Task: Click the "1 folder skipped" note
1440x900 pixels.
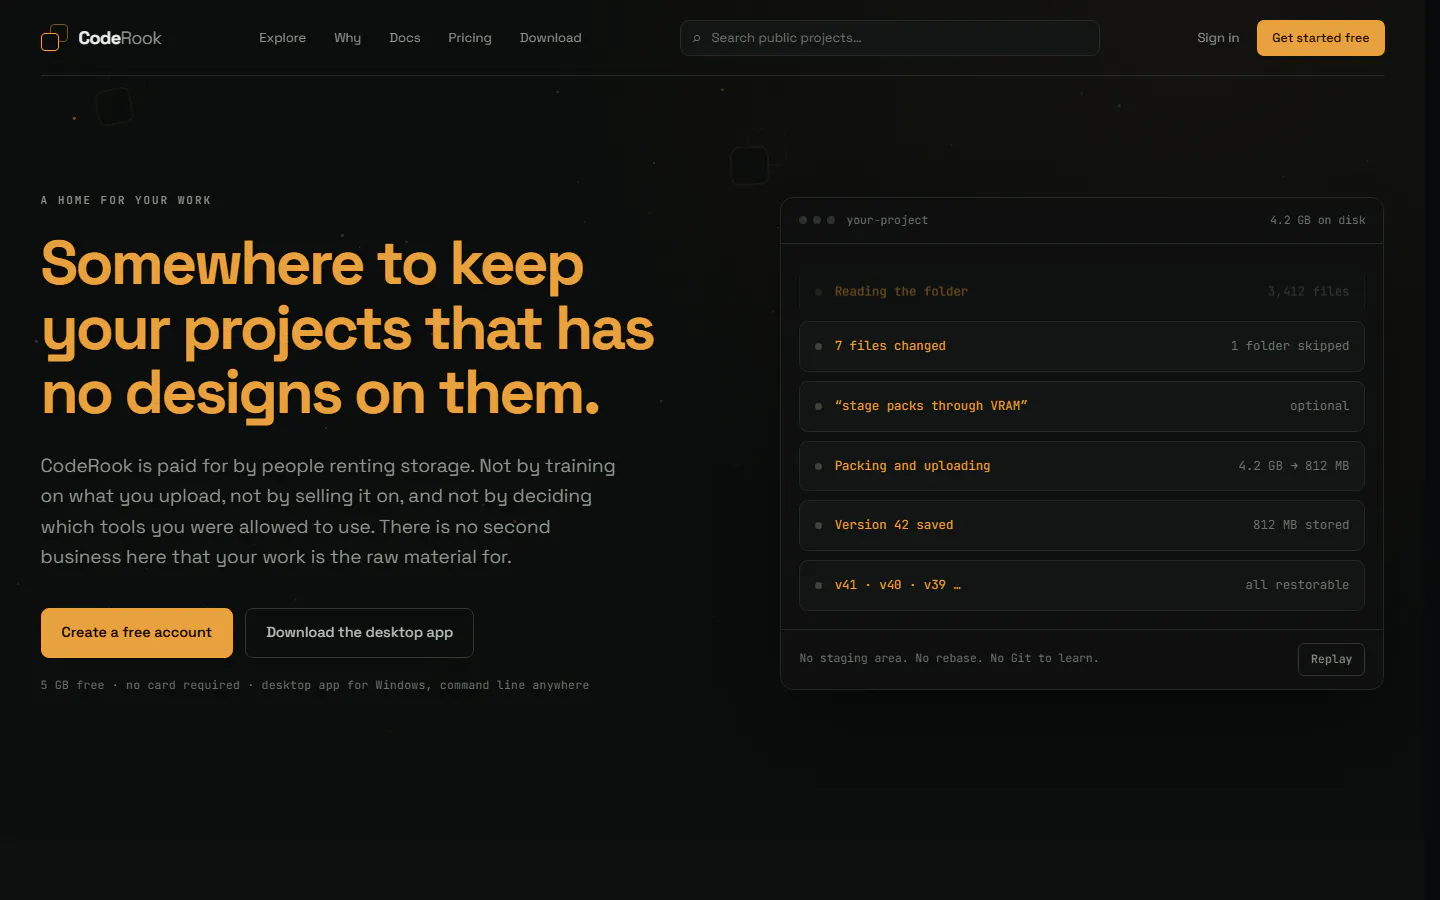Action: pos(1290,346)
